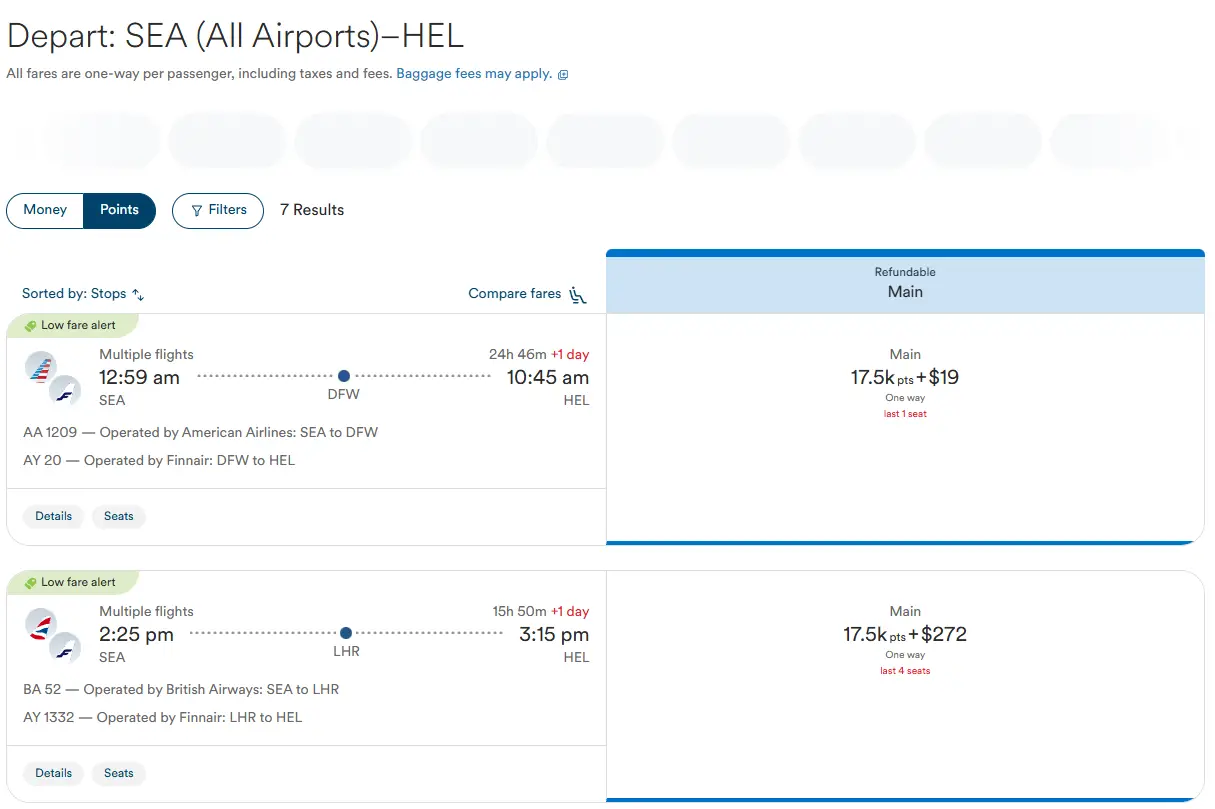Click the sort arrows icon beside Stops
Screen dimensions: 1215x809
(139, 295)
